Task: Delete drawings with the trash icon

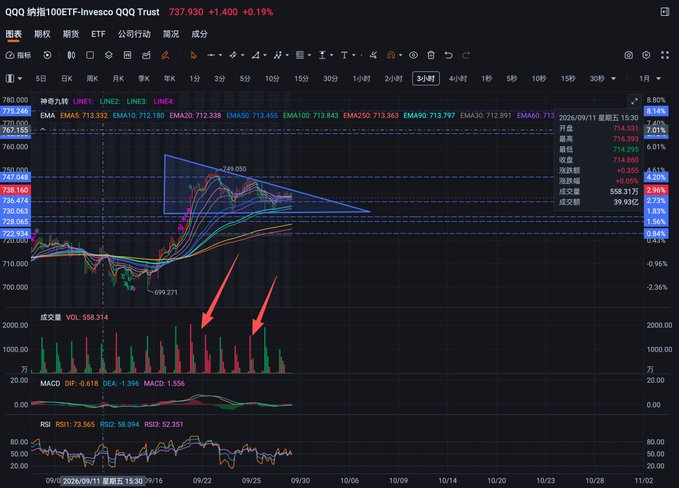Action: pyautogui.click(x=431, y=55)
